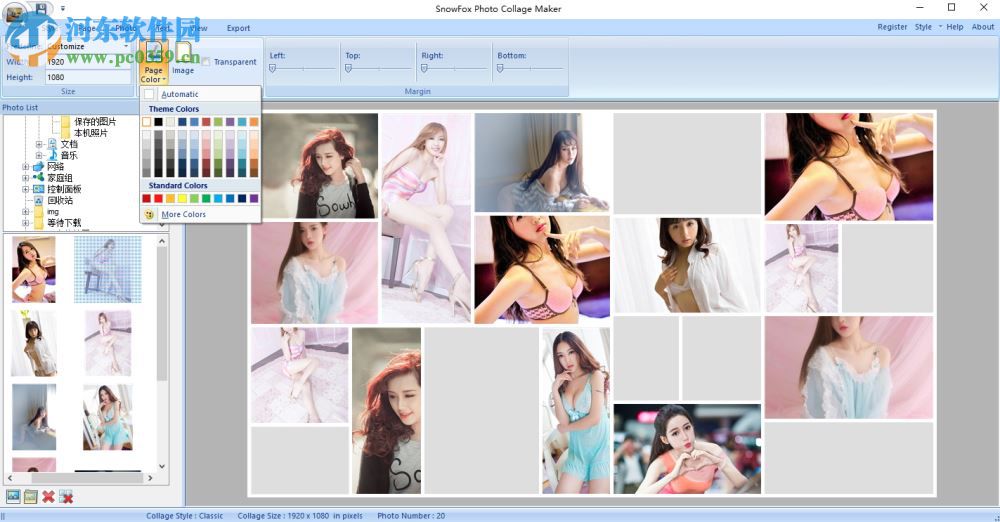Expand the 音乐 tree node

(x=39, y=155)
